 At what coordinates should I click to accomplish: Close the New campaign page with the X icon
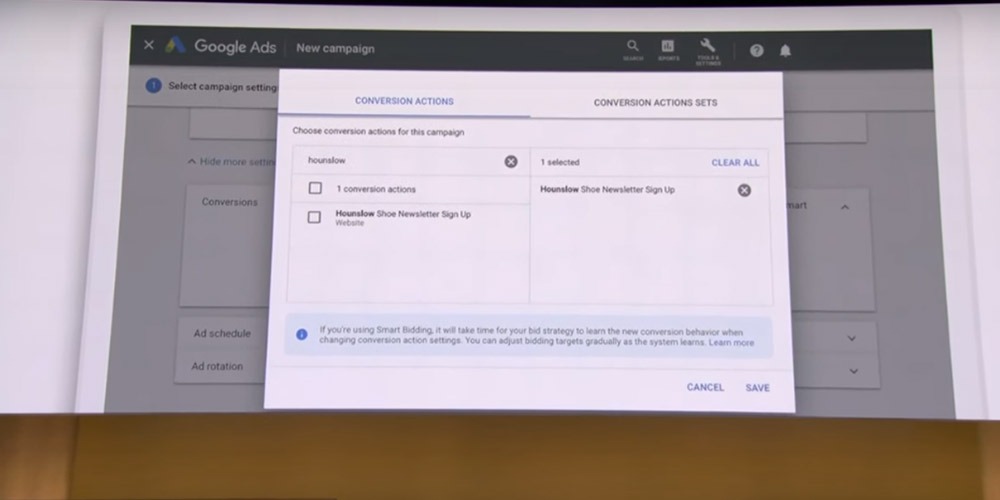tap(149, 45)
